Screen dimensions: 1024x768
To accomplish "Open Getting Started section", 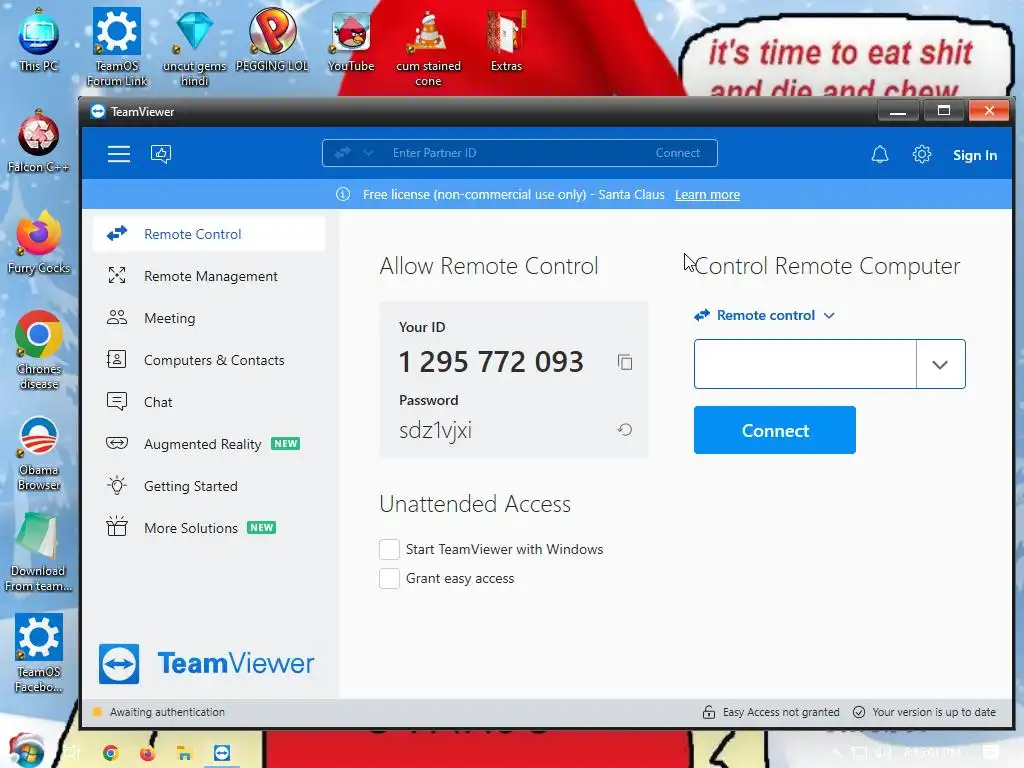I will (x=209, y=486).
